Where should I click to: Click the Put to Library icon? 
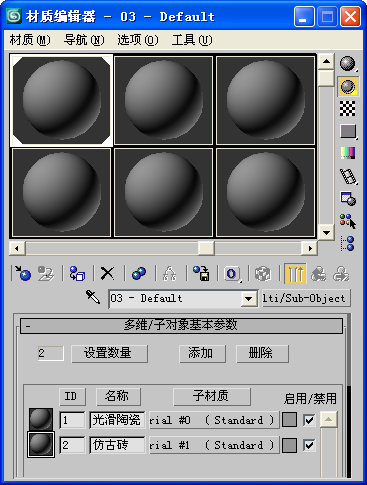(201, 274)
